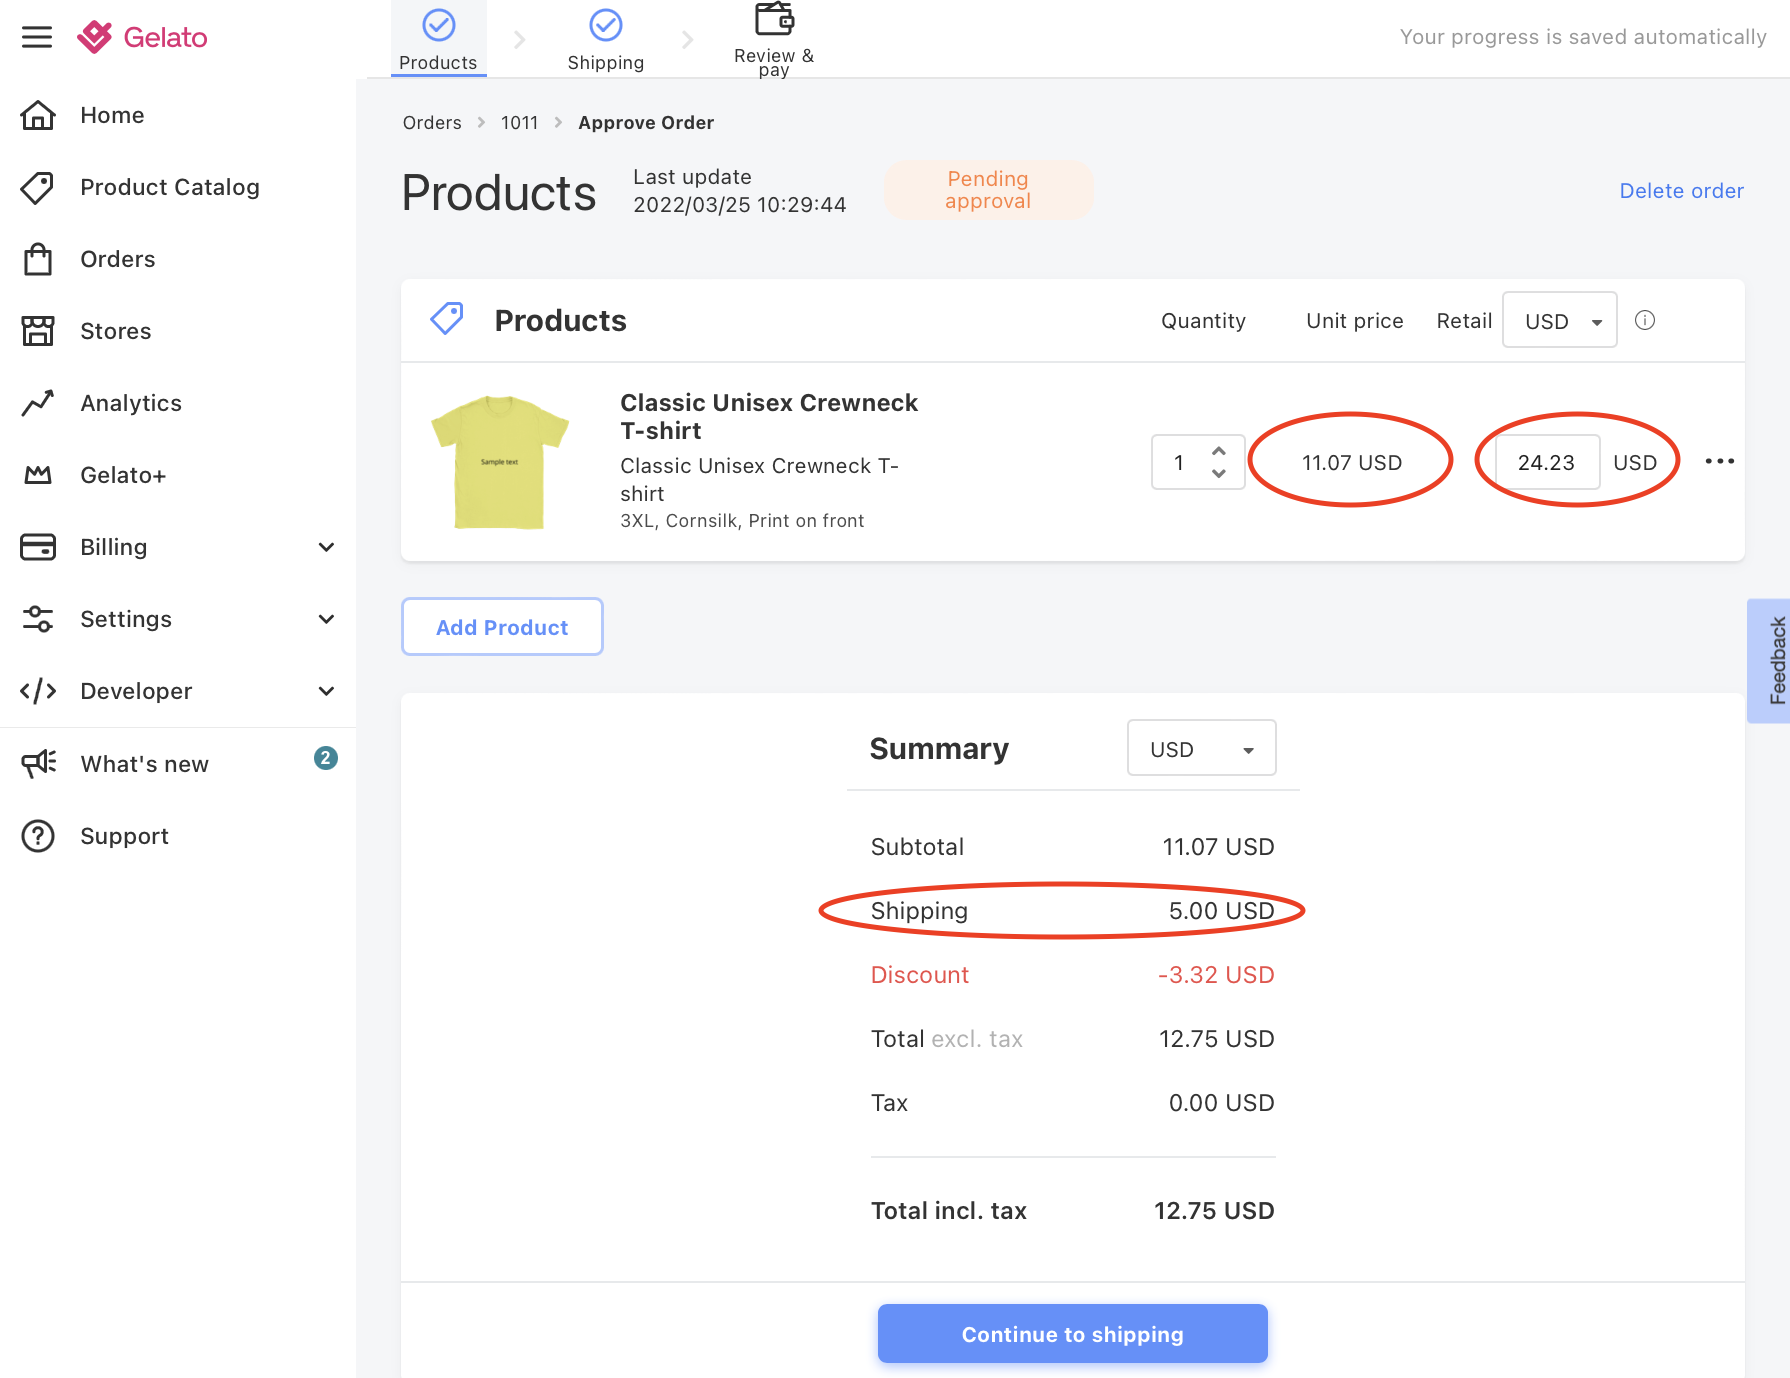
Task: Open the Feedback side tab
Action: click(1769, 661)
